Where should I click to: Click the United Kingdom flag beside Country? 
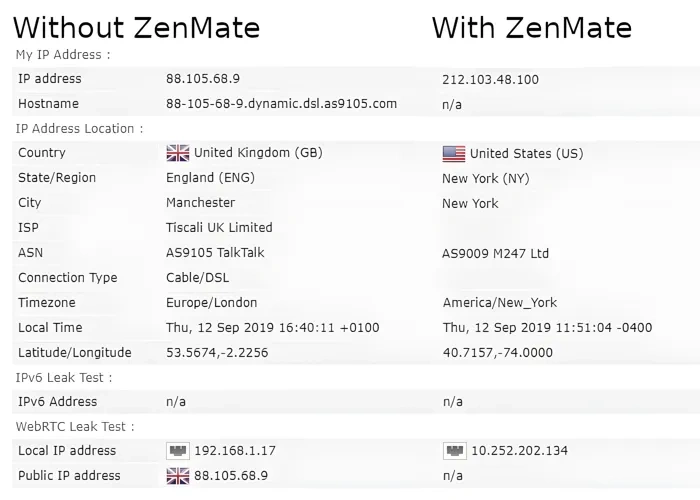[x=178, y=153]
